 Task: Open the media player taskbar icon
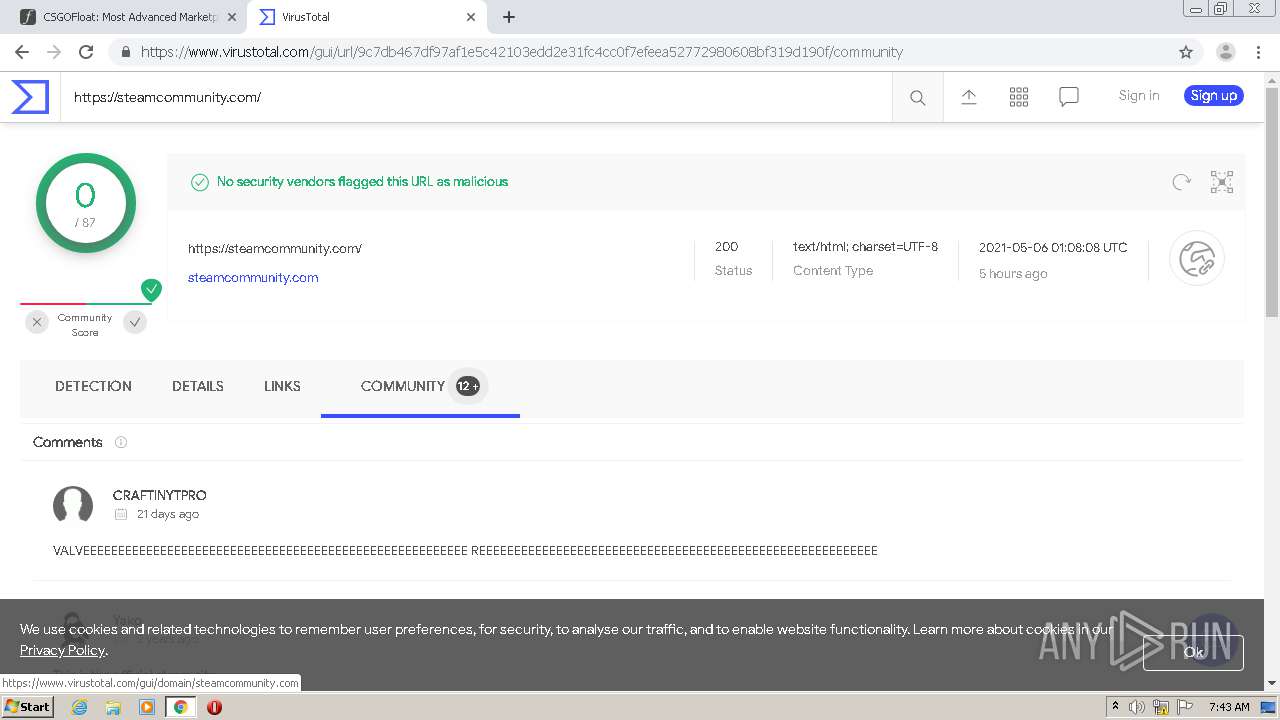(x=147, y=707)
